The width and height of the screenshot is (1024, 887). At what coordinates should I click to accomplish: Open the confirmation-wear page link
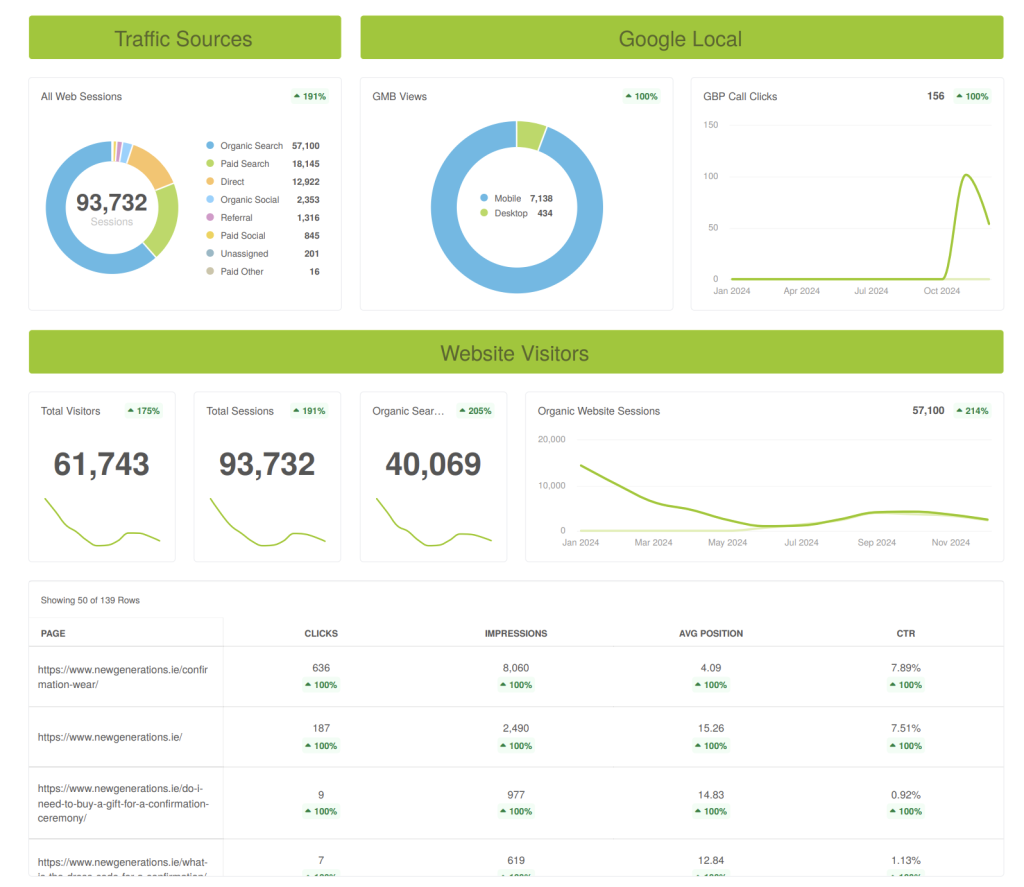pyautogui.click(x=123, y=677)
